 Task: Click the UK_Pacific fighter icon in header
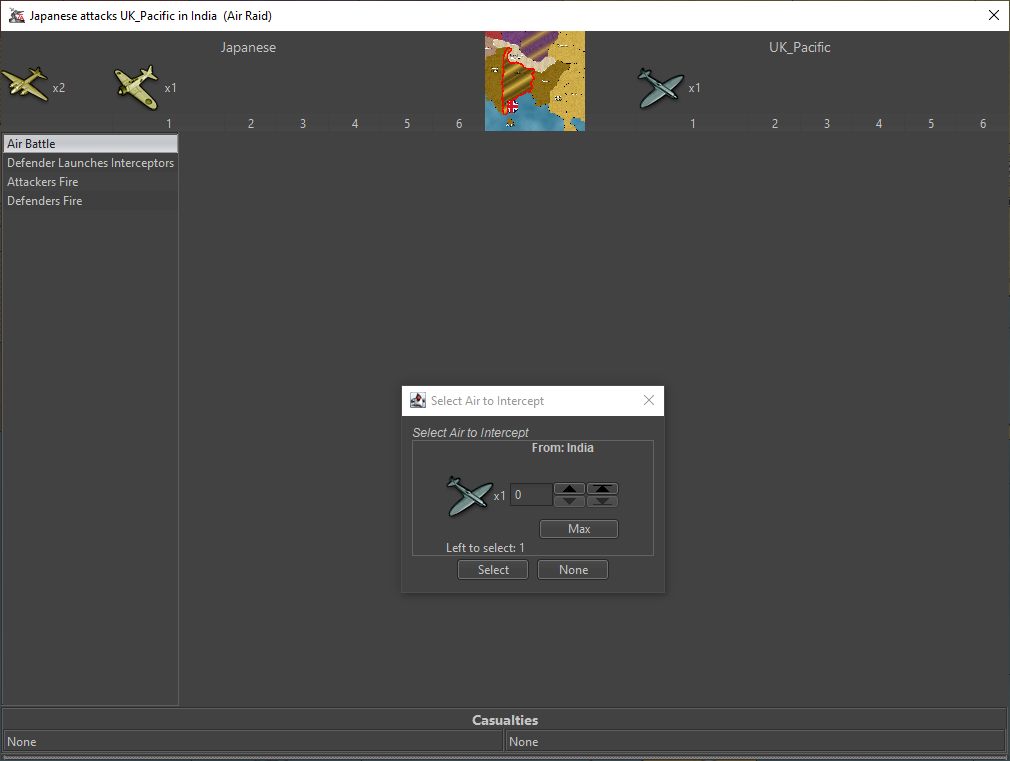660,88
